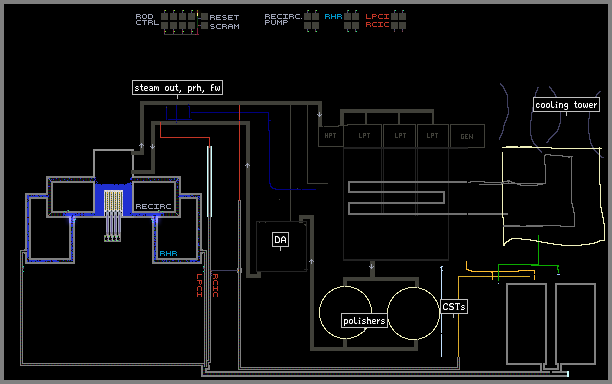The height and width of the screenshot is (384, 612).
Task: Toggle the last lower ROD CTRL switch
Action: coord(192,26)
